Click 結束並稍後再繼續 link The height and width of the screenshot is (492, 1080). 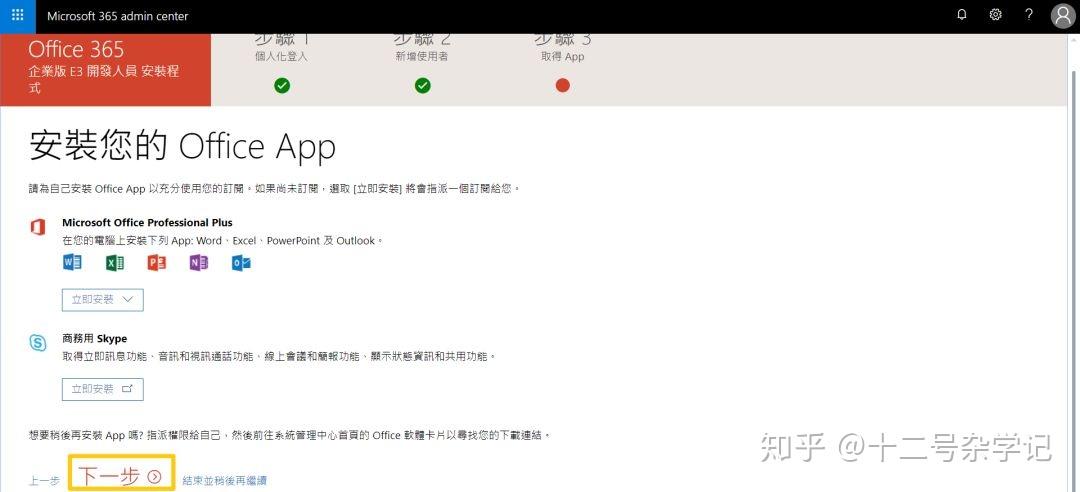(x=225, y=481)
